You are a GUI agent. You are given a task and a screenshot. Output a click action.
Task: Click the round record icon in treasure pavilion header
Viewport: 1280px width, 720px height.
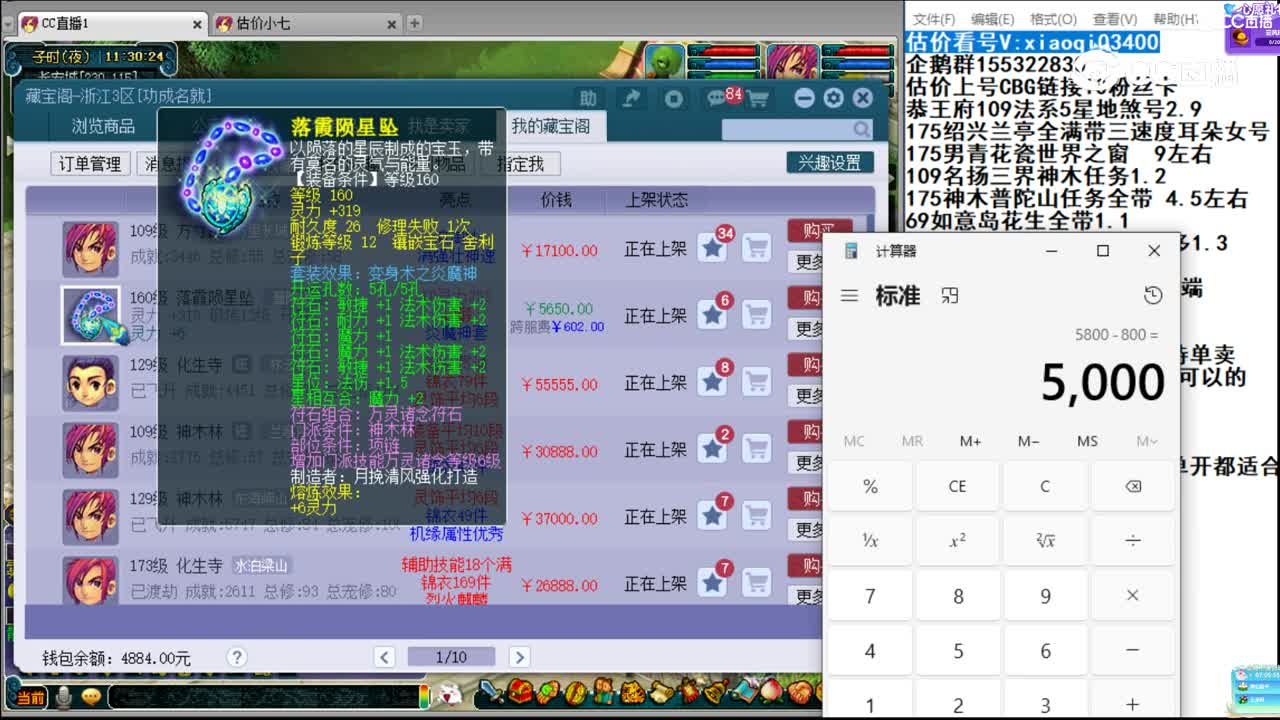click(x=674, y=98)
